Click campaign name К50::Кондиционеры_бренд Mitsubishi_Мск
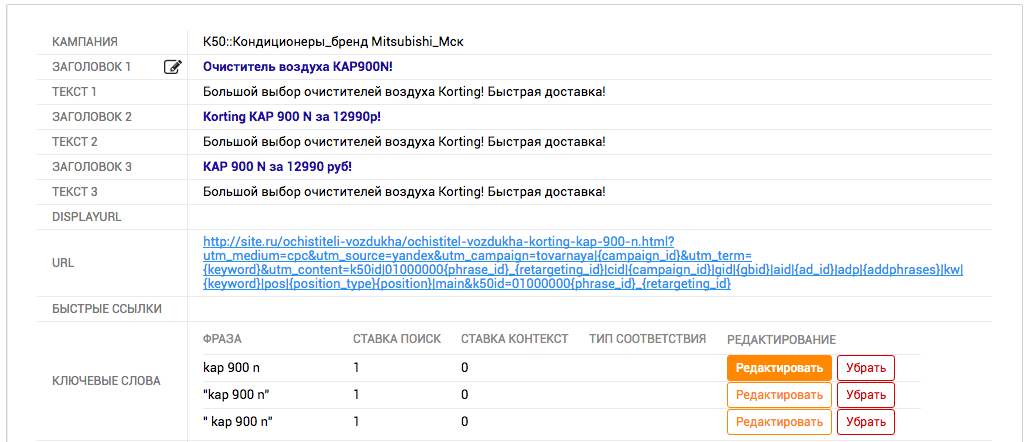Viewport: 1028px width, 442px height. (334, 42)
